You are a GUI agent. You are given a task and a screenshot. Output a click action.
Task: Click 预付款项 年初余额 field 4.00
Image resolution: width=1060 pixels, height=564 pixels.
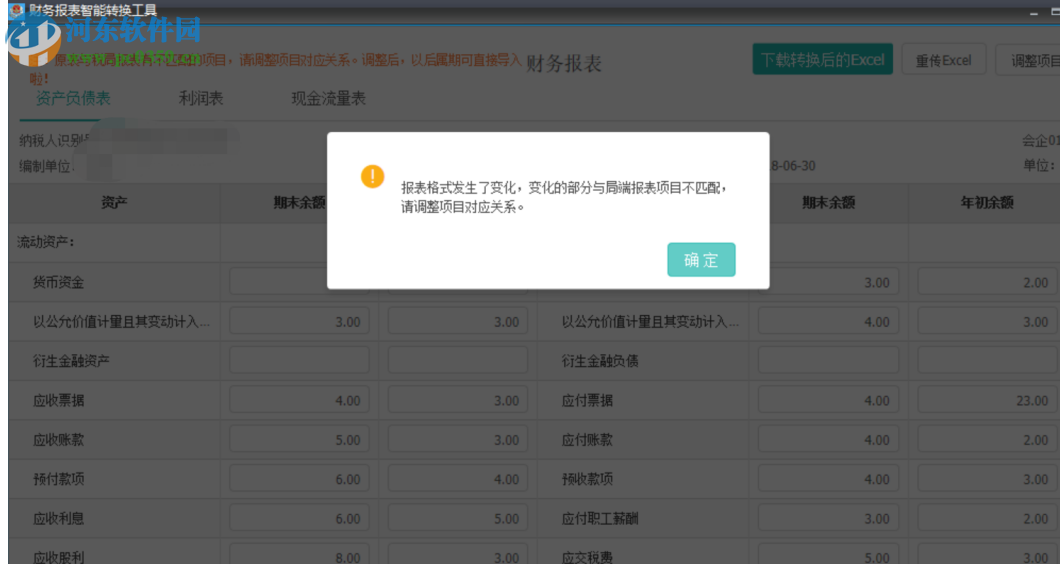[x=458, y=478]
